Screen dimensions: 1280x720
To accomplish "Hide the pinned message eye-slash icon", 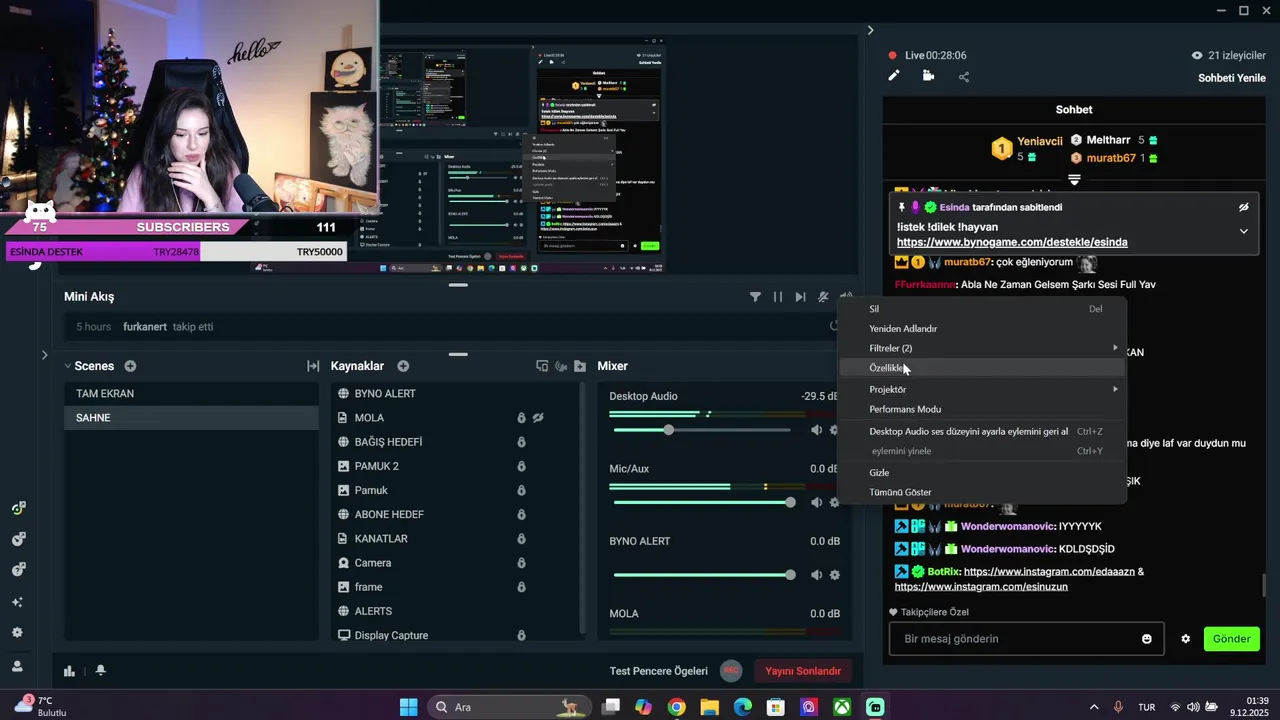I will 1243,207.
